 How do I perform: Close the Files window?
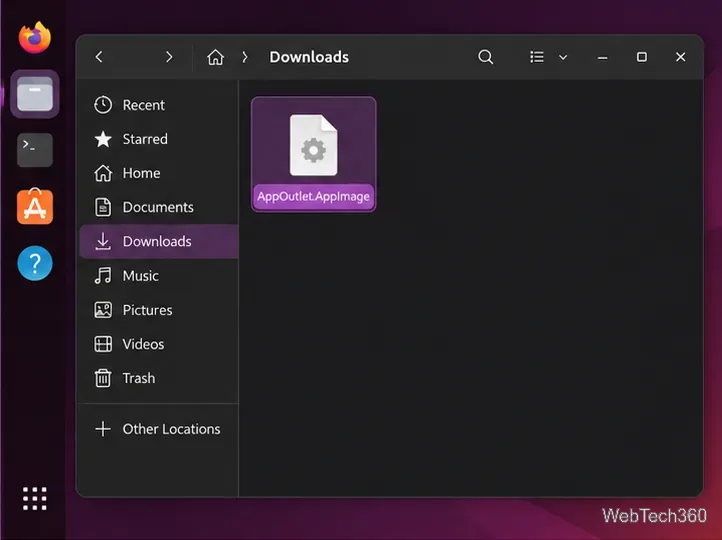680,57
